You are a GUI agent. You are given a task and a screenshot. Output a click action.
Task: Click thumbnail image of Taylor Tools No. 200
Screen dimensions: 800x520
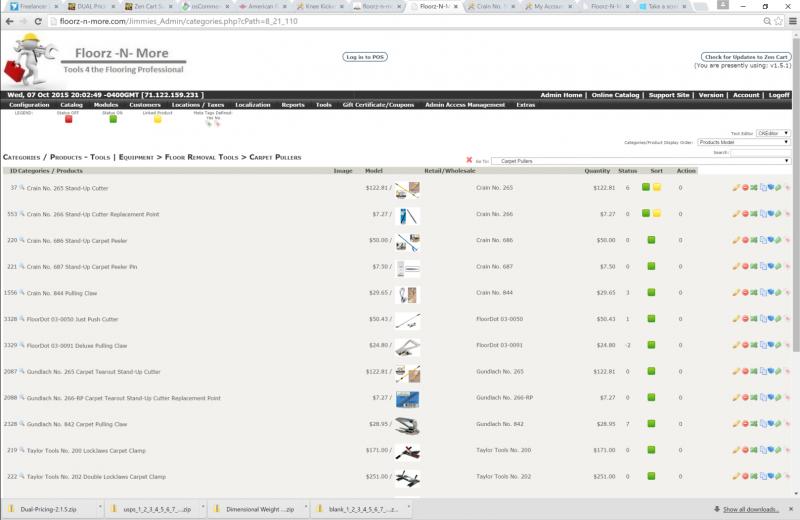pyautogui.click(x=408, y=451)
